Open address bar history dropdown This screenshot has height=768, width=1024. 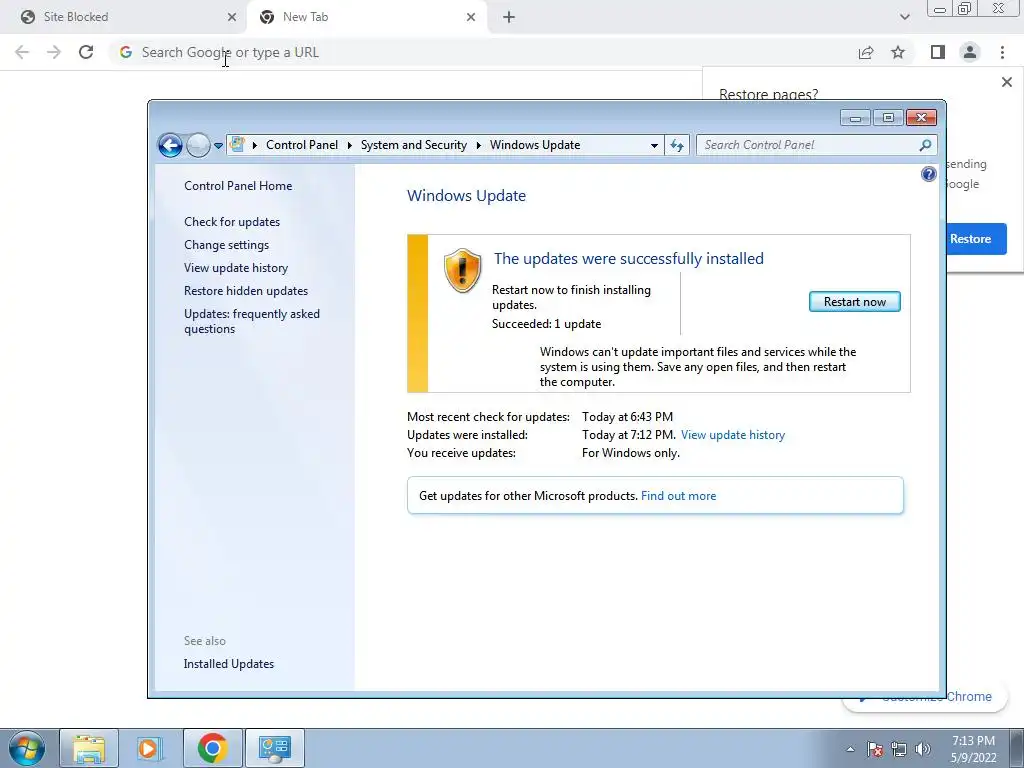pos(654,145)
